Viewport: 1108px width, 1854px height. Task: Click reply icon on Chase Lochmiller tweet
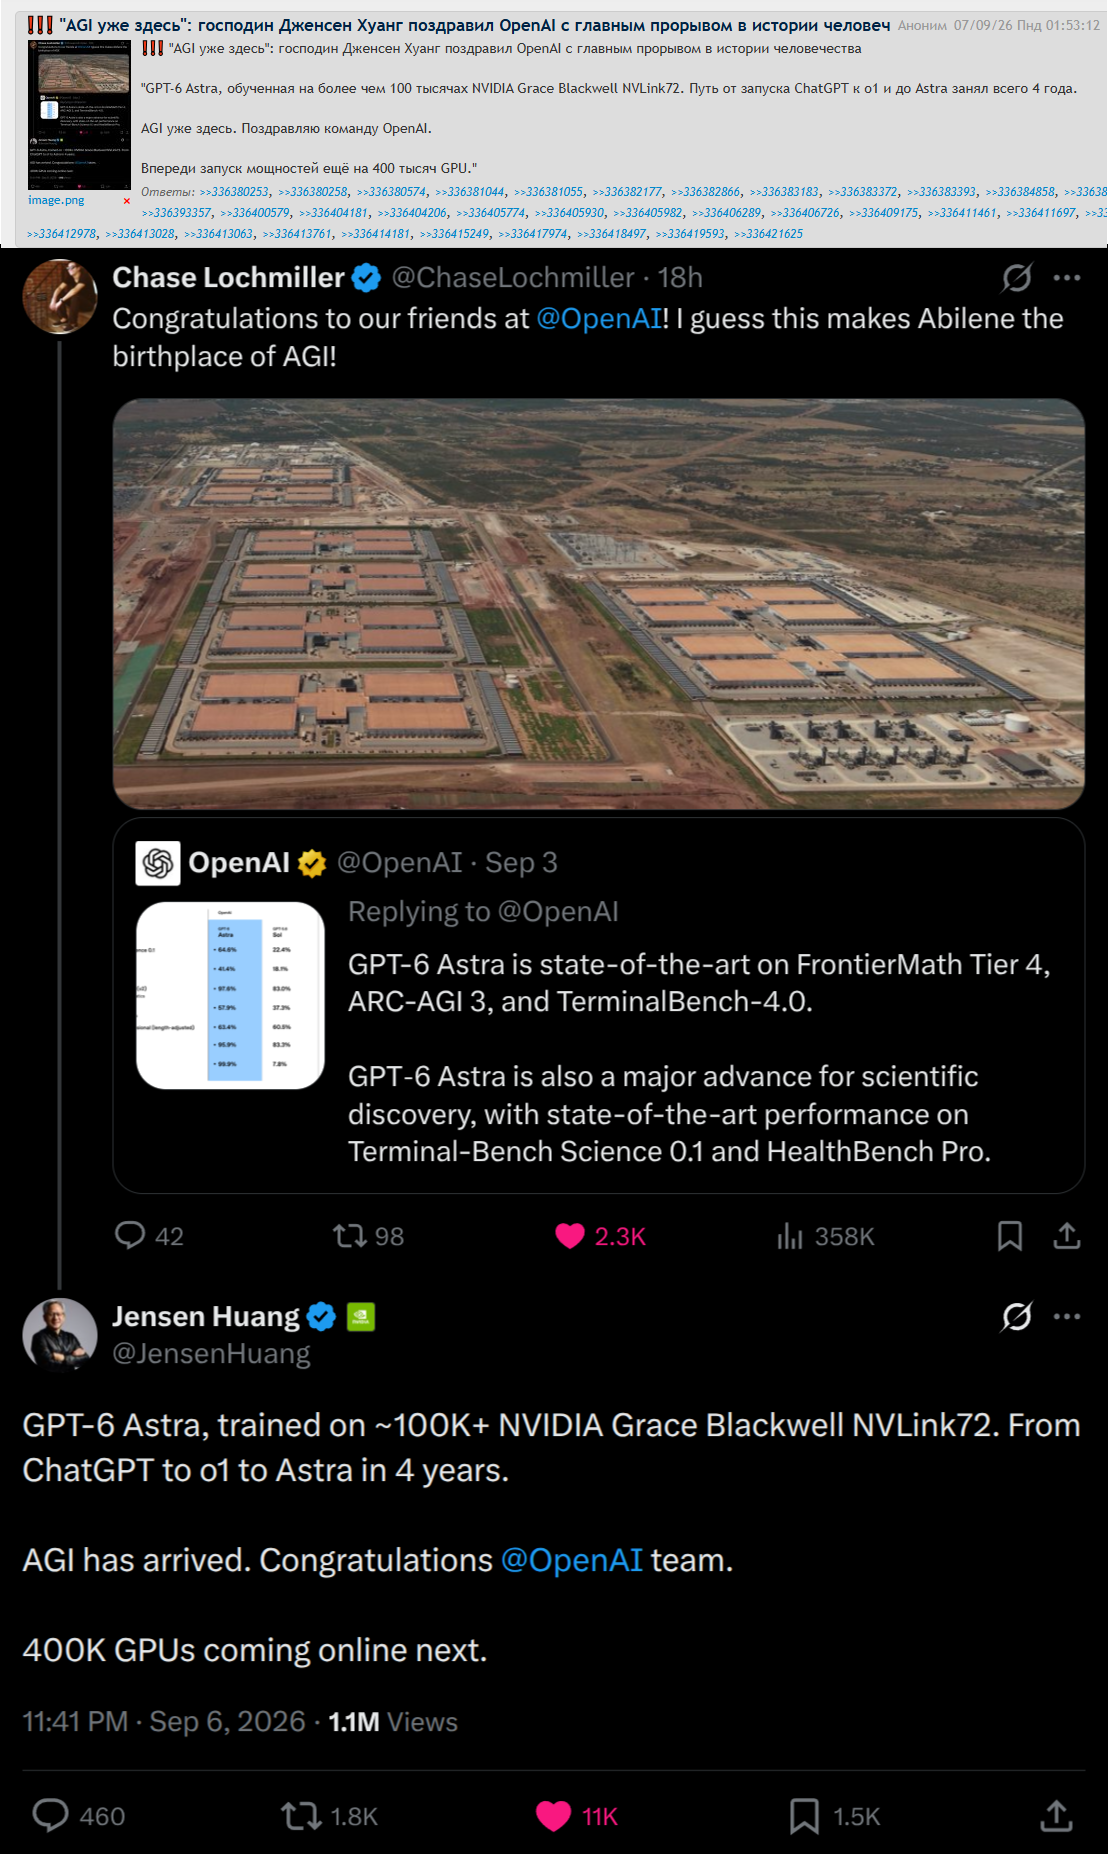130,1235
